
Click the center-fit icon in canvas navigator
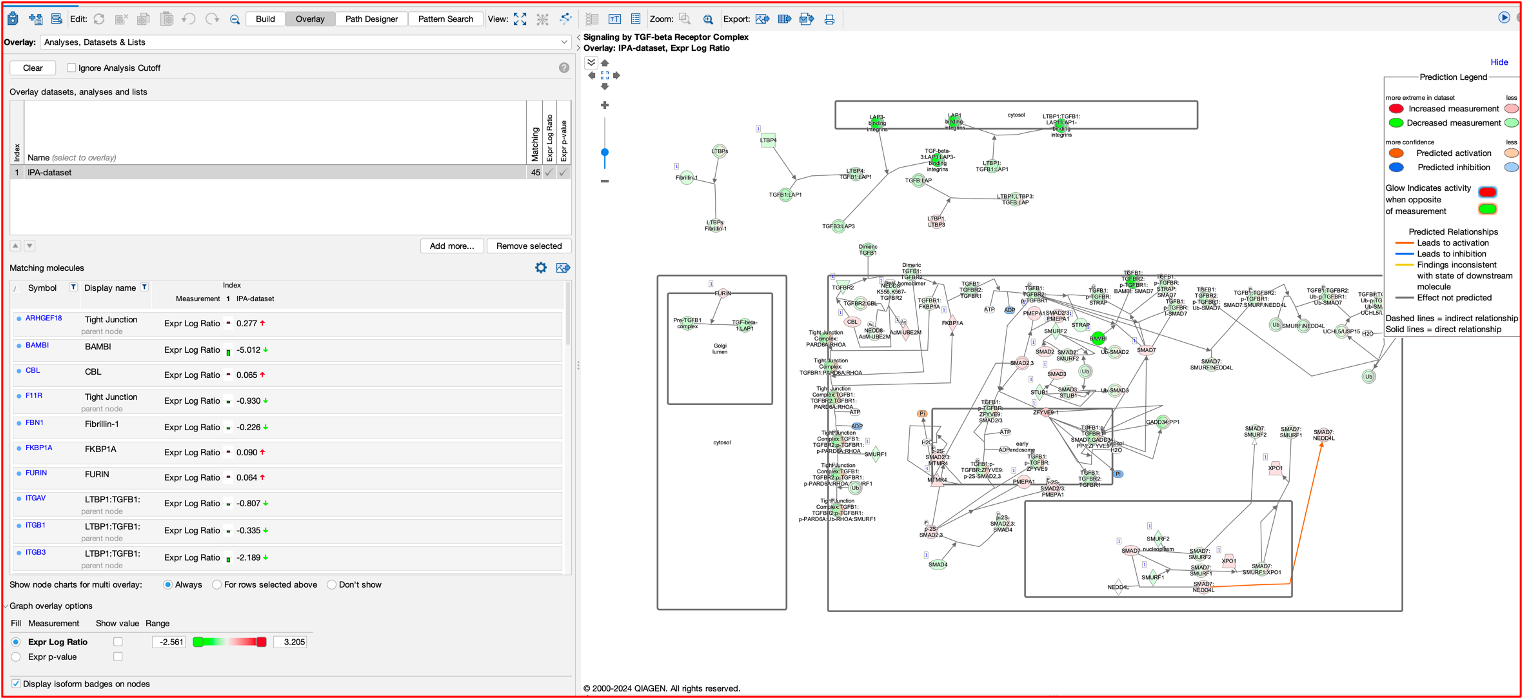605,75
